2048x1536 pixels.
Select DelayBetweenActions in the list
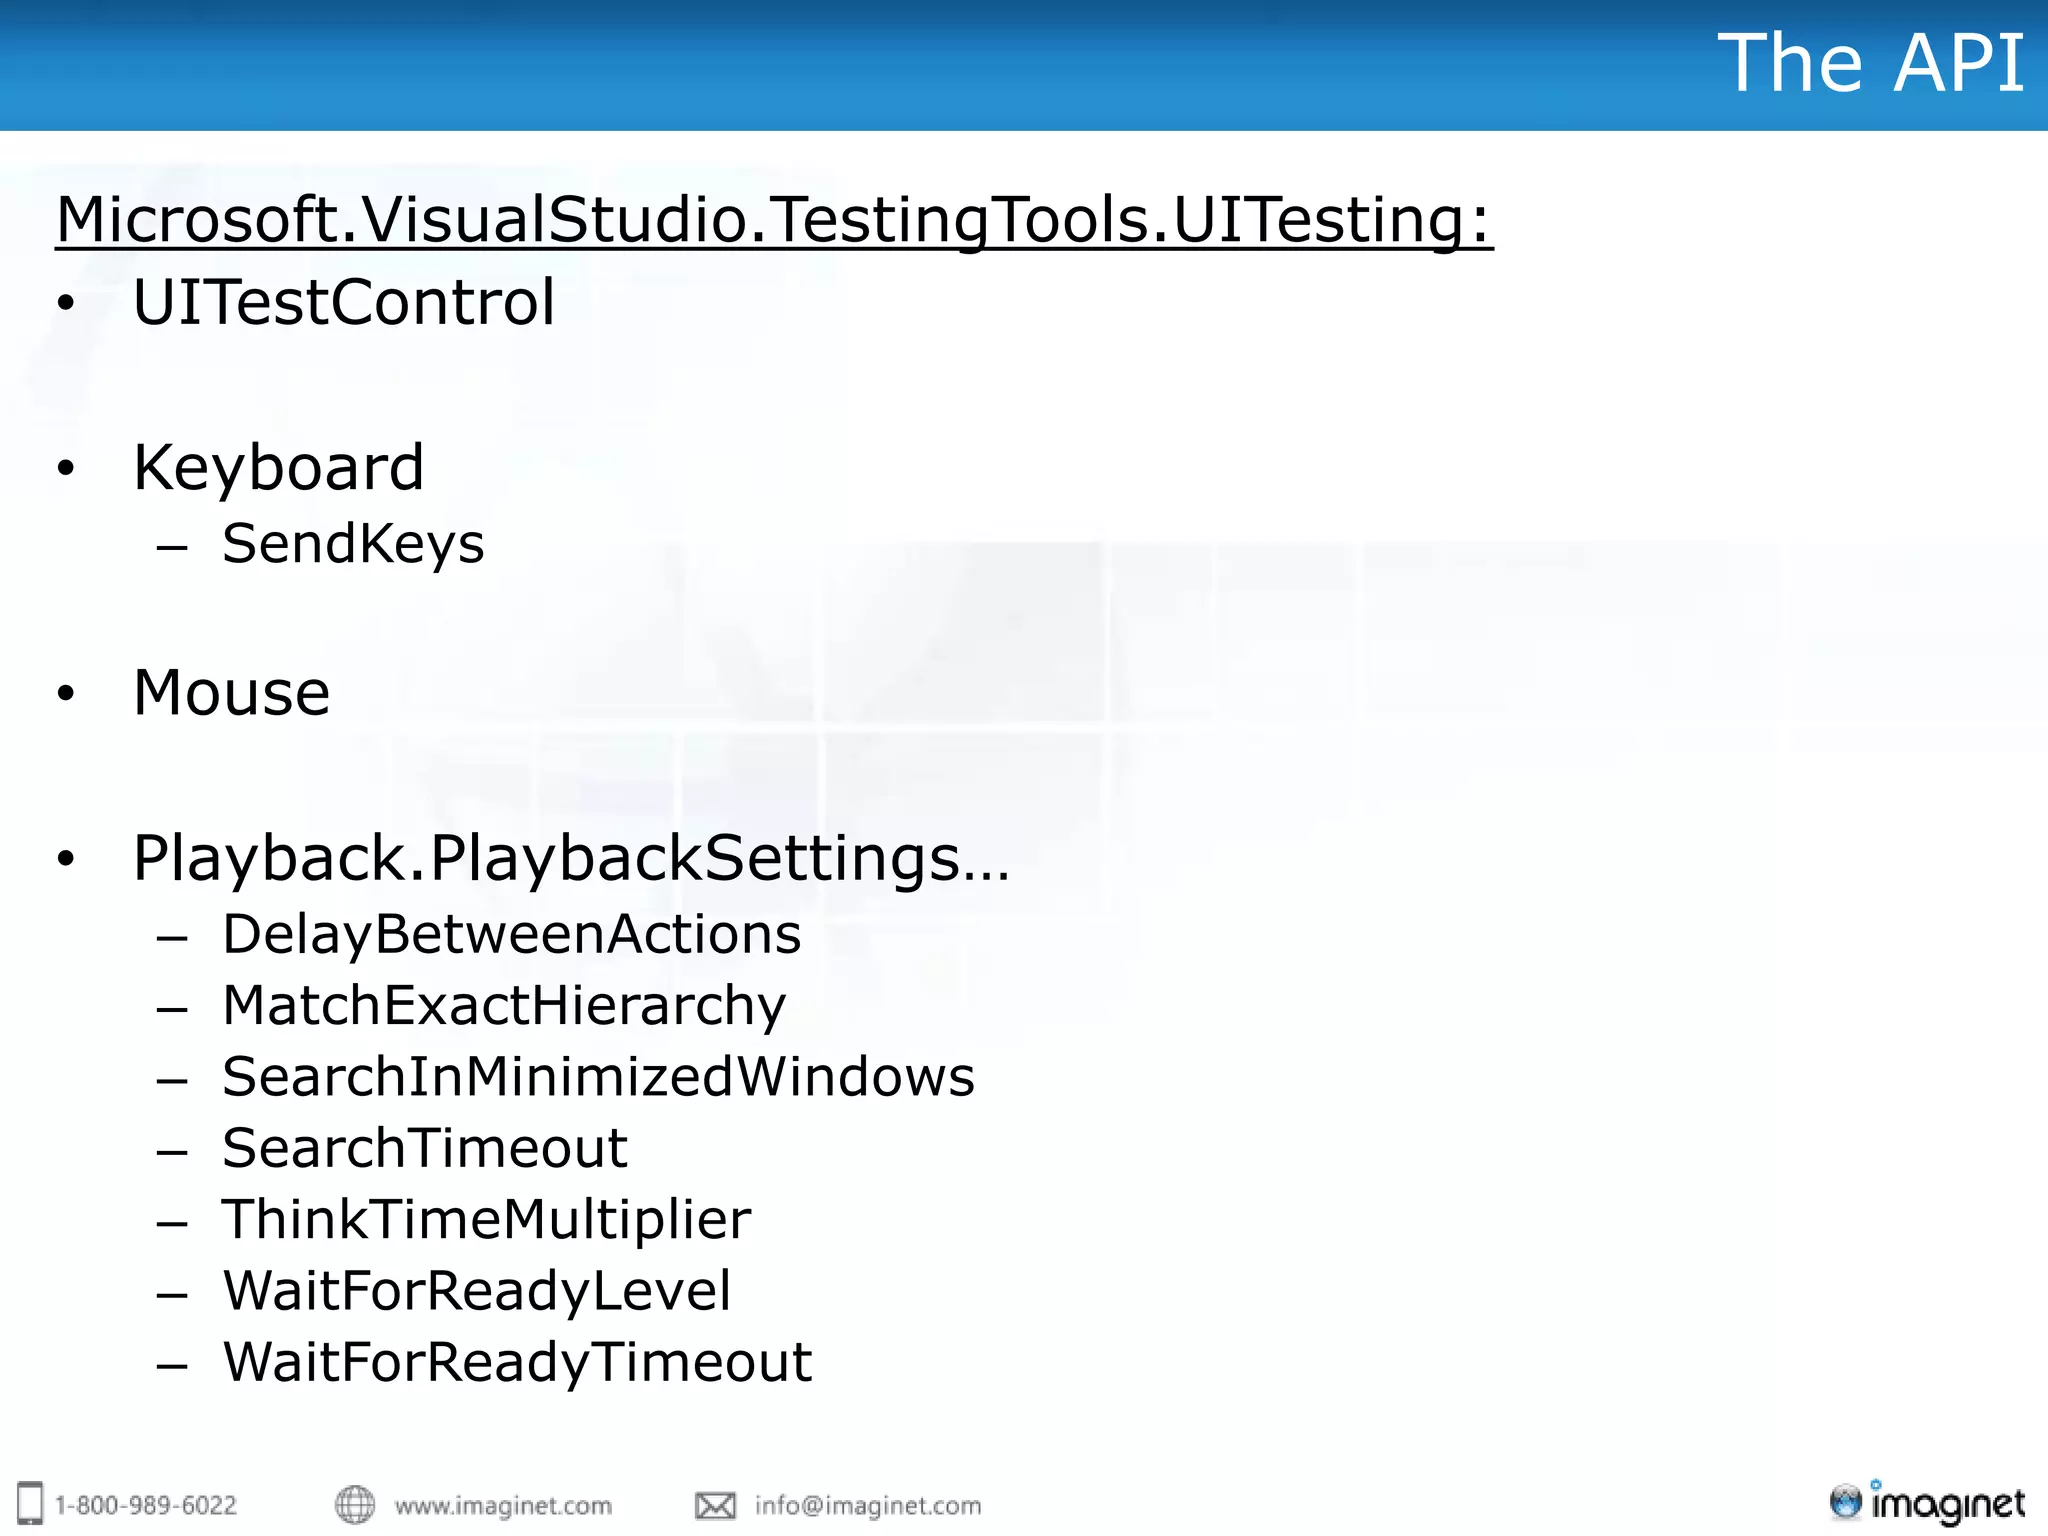coord(511,935)
